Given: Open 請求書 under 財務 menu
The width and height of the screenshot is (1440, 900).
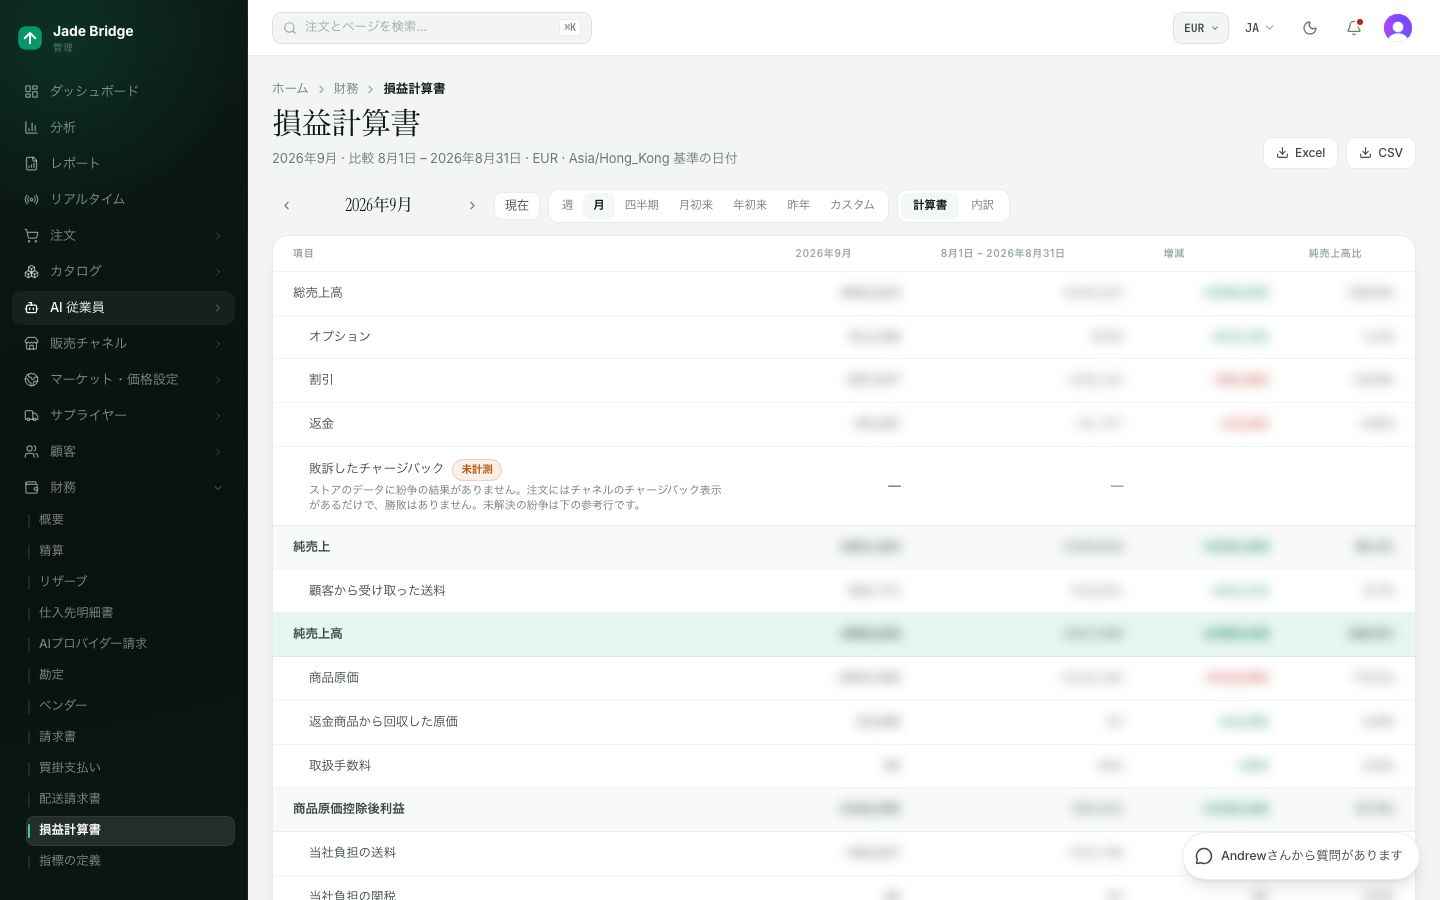Looking at the screenshot, I should click(131, 737).
